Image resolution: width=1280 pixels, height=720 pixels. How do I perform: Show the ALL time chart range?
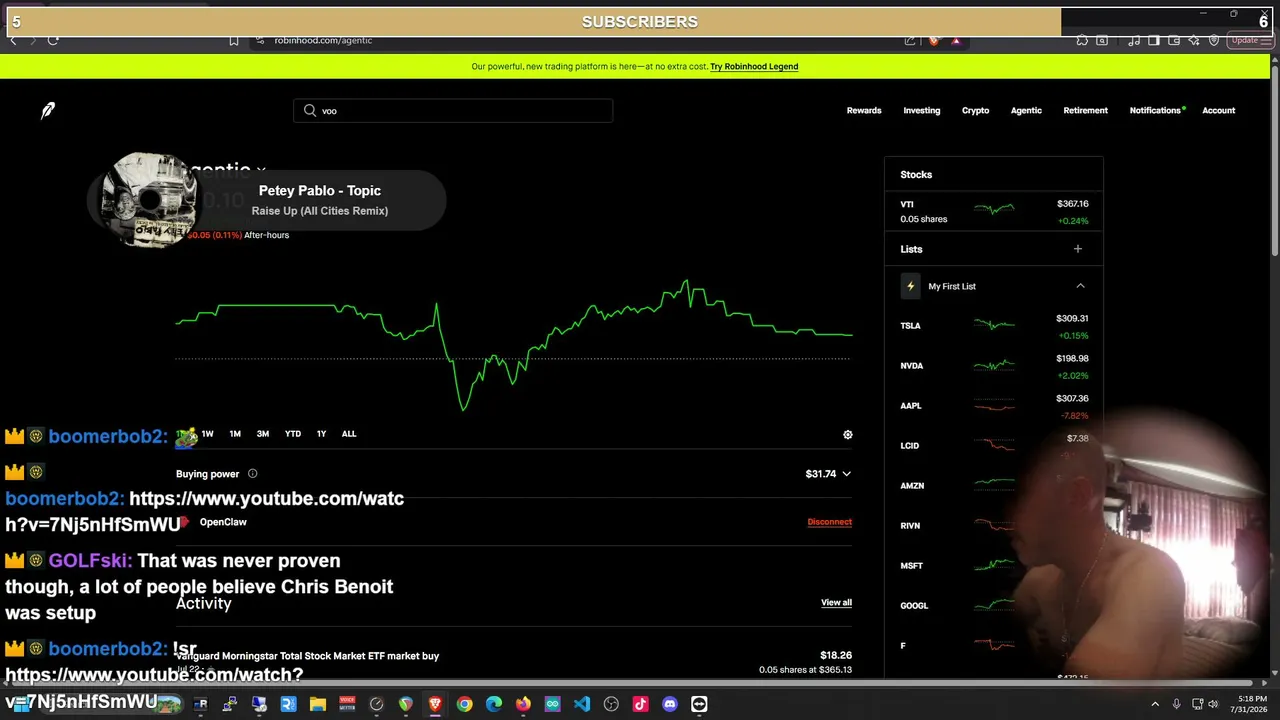point(349,434)
